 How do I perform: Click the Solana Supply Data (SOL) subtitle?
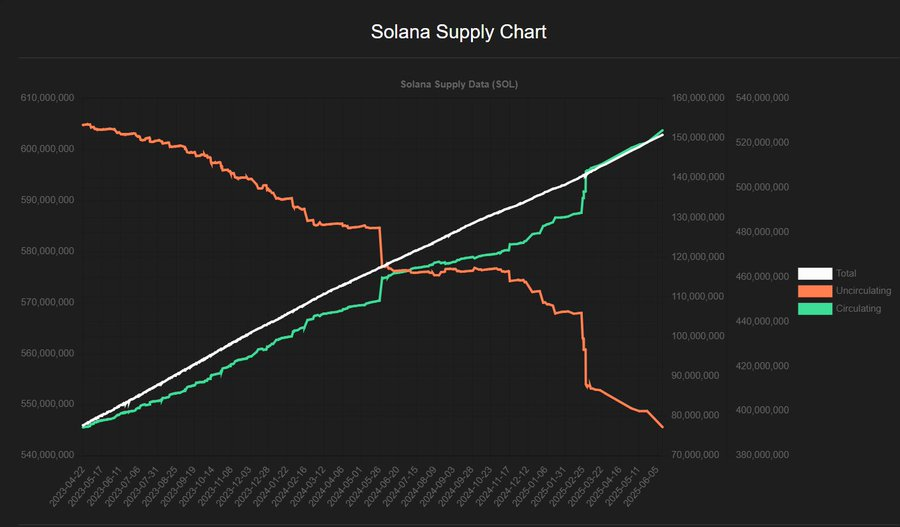click(459, 85)
